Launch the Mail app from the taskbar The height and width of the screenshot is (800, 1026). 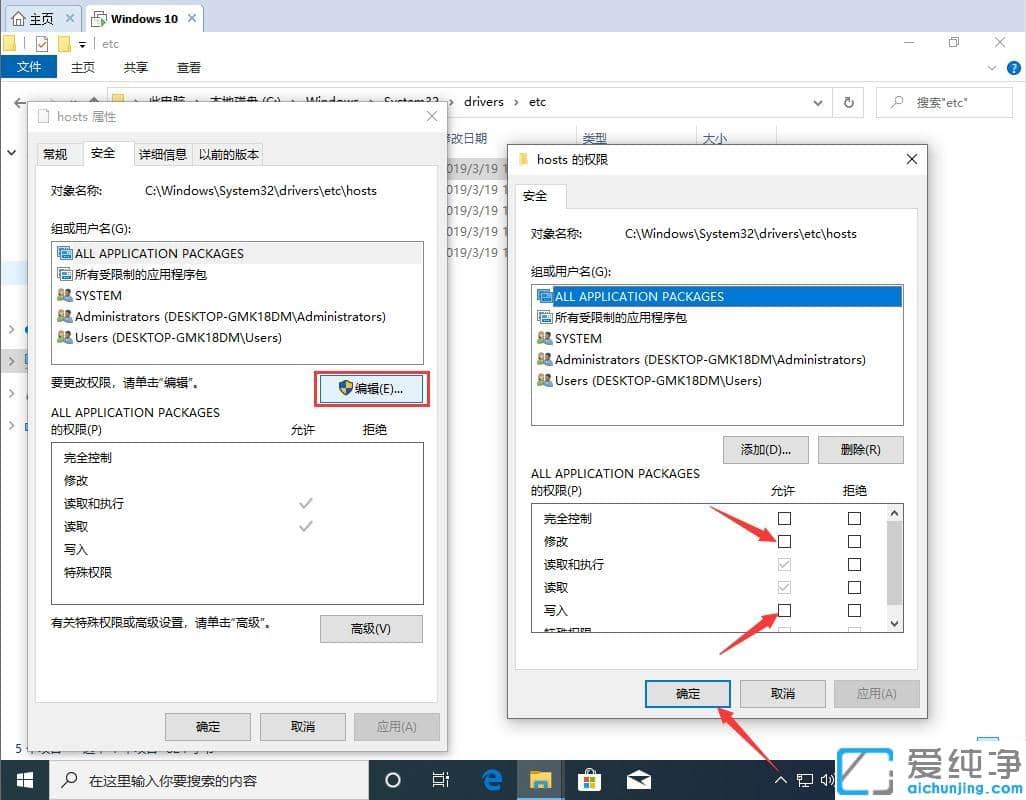[638, 779]
